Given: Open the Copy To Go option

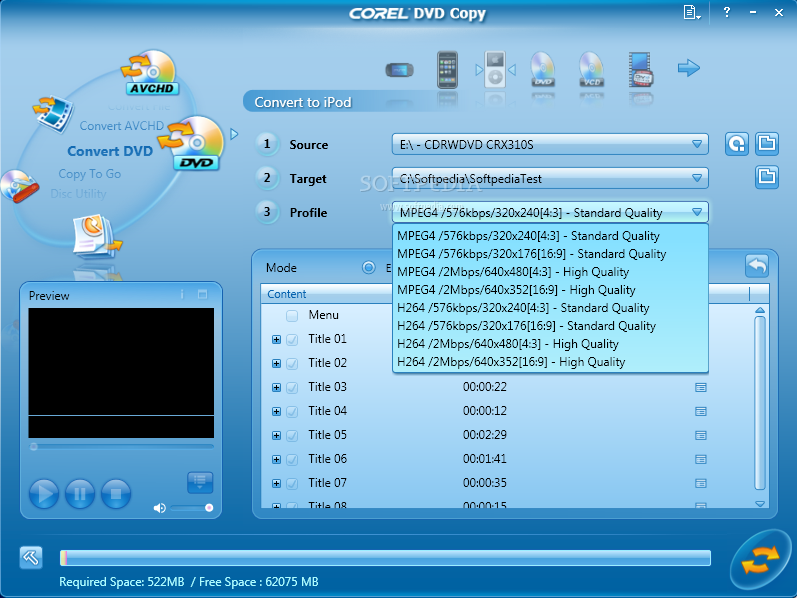Looking at the screenshot, I should click(89, 174).
